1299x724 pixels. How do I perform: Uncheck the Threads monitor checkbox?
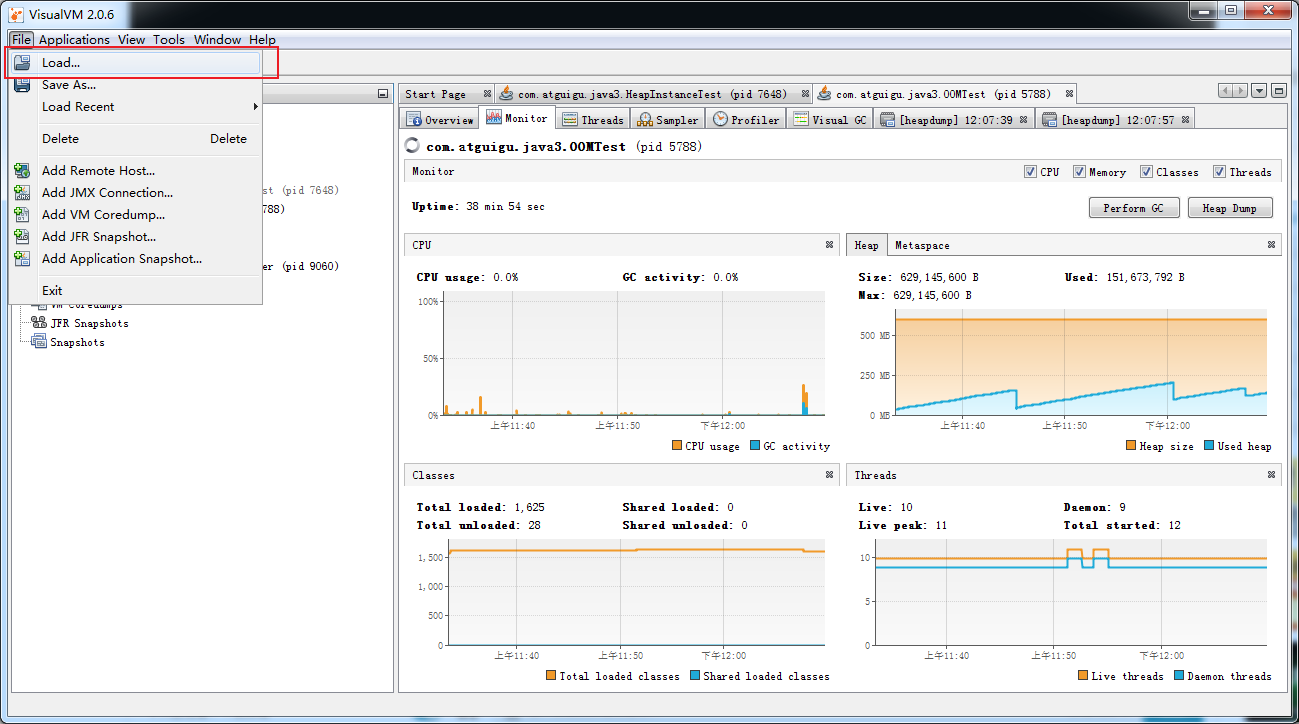pyautogui.click(x=1219, y=172)
